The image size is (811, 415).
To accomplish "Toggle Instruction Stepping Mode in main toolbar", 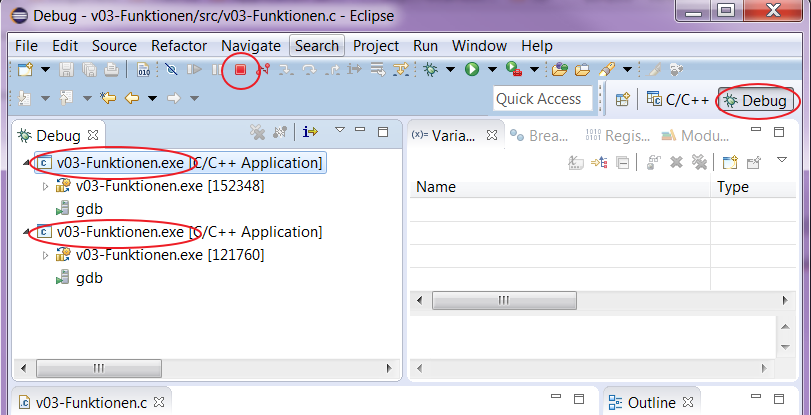I will tap(355, 69).
